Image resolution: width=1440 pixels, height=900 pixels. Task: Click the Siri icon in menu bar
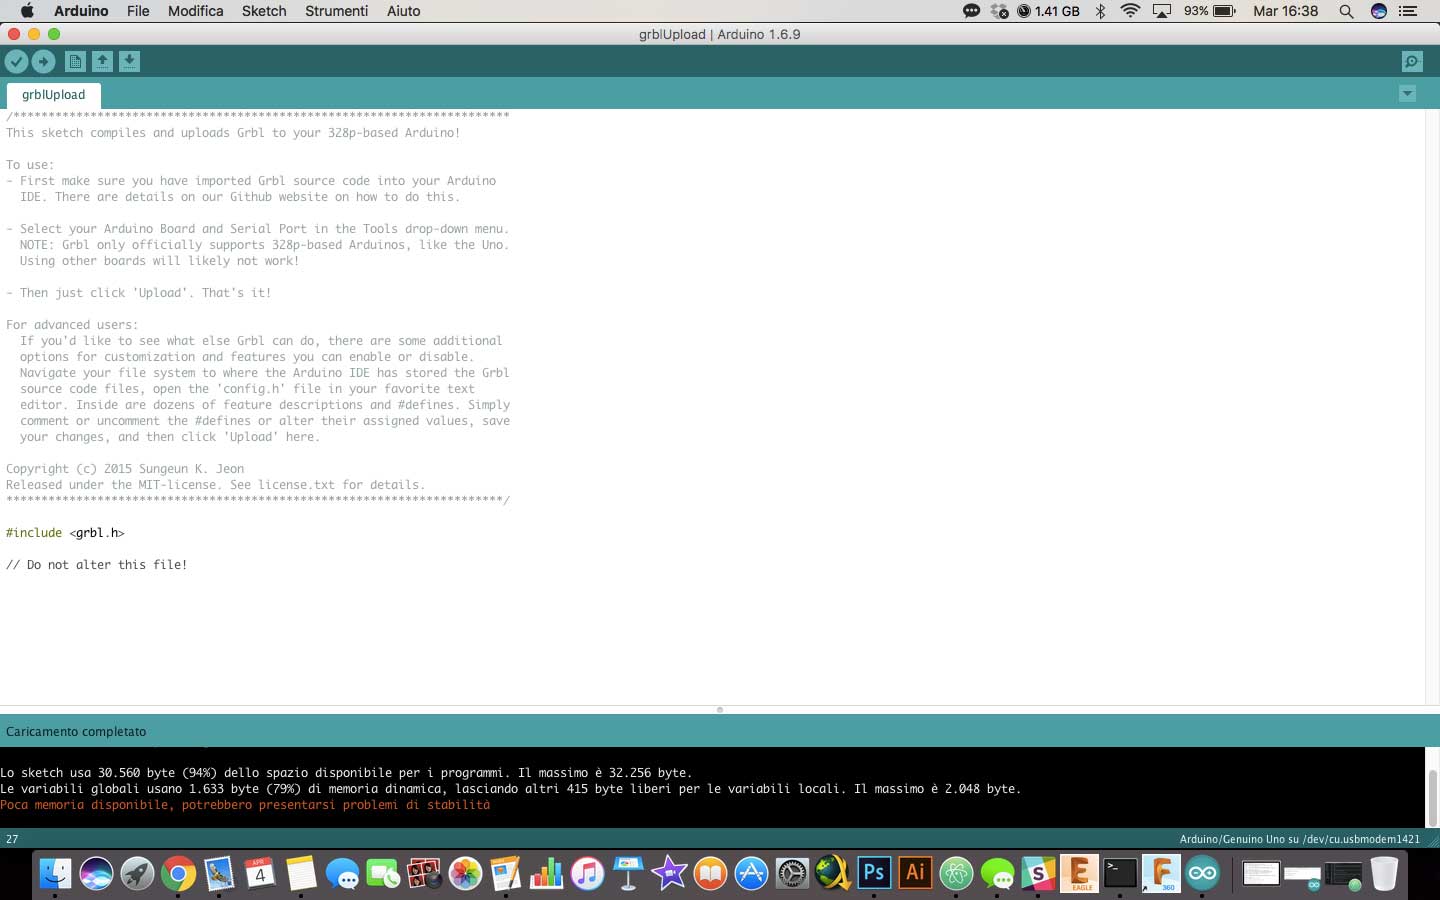pos(1378,11)
